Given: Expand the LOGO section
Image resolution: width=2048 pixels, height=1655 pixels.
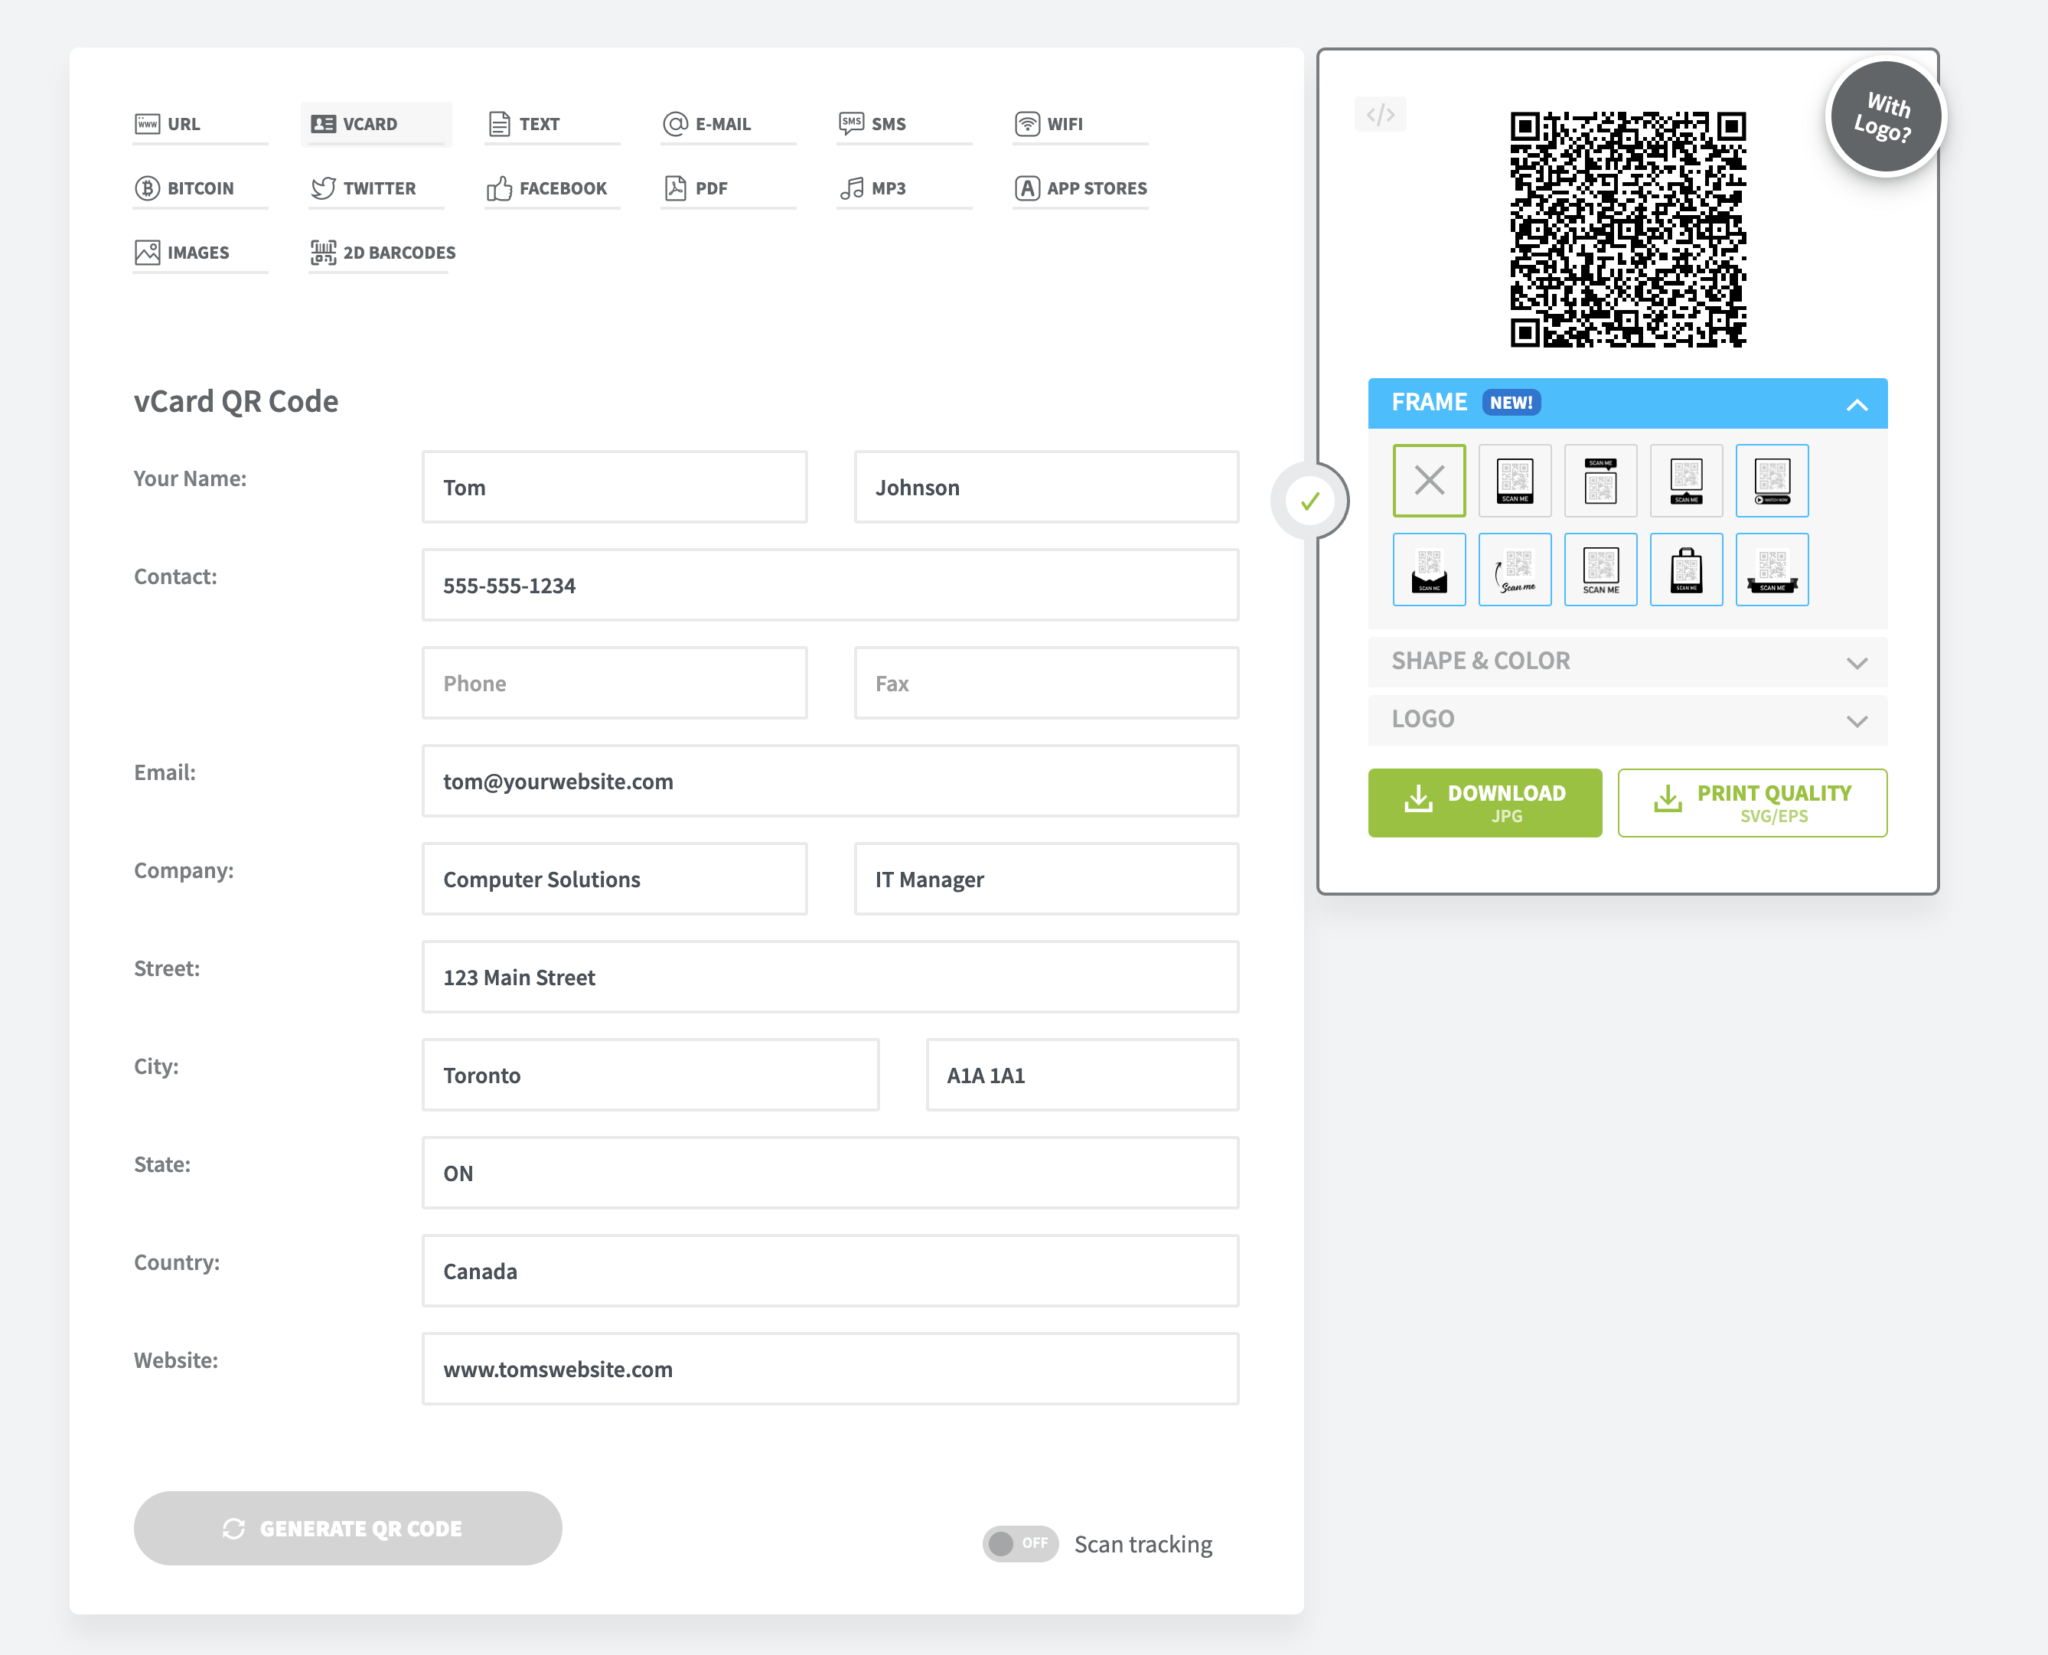Looking at the screenshot, I should 1627,719.
